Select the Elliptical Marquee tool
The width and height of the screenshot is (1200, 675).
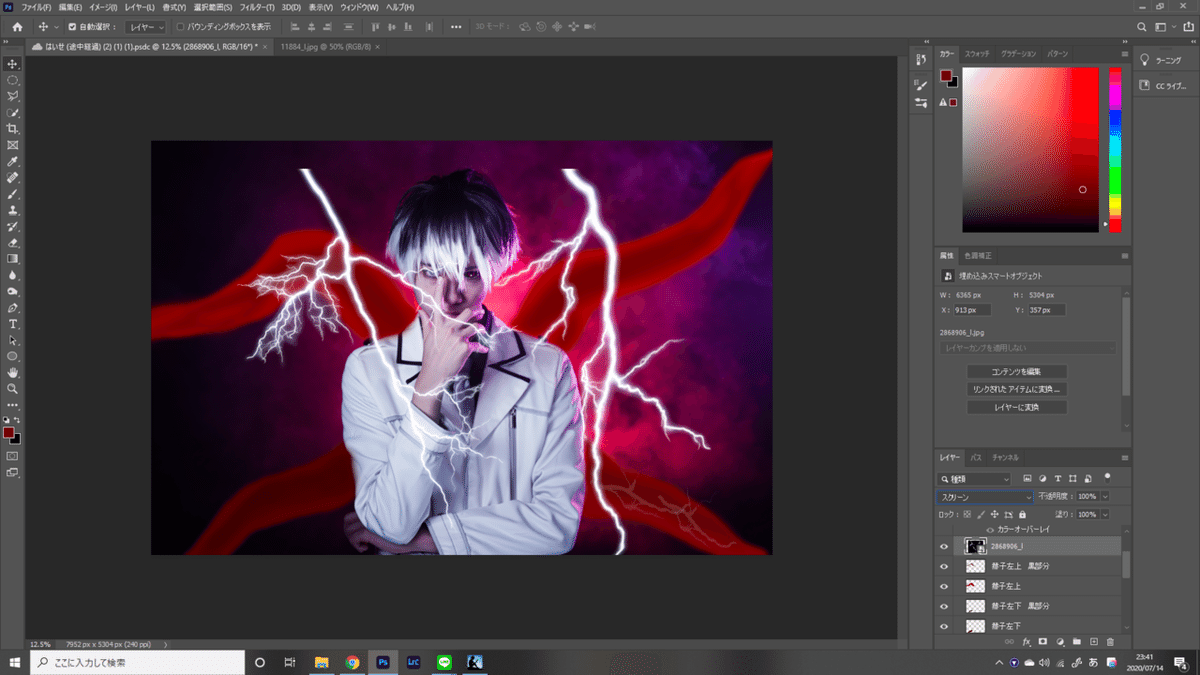[x=13, y=80]
